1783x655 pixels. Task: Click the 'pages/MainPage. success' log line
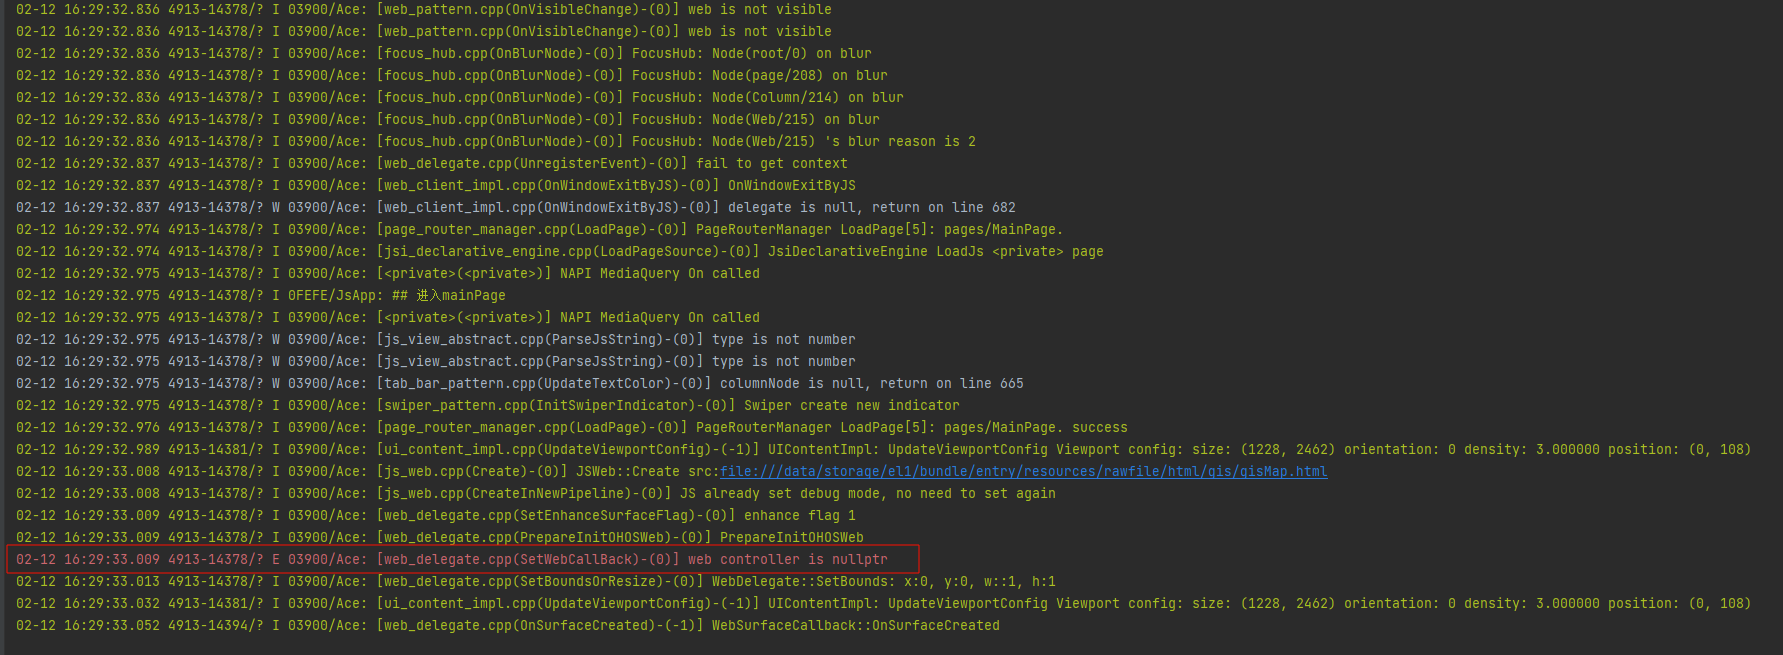[572, 427]
